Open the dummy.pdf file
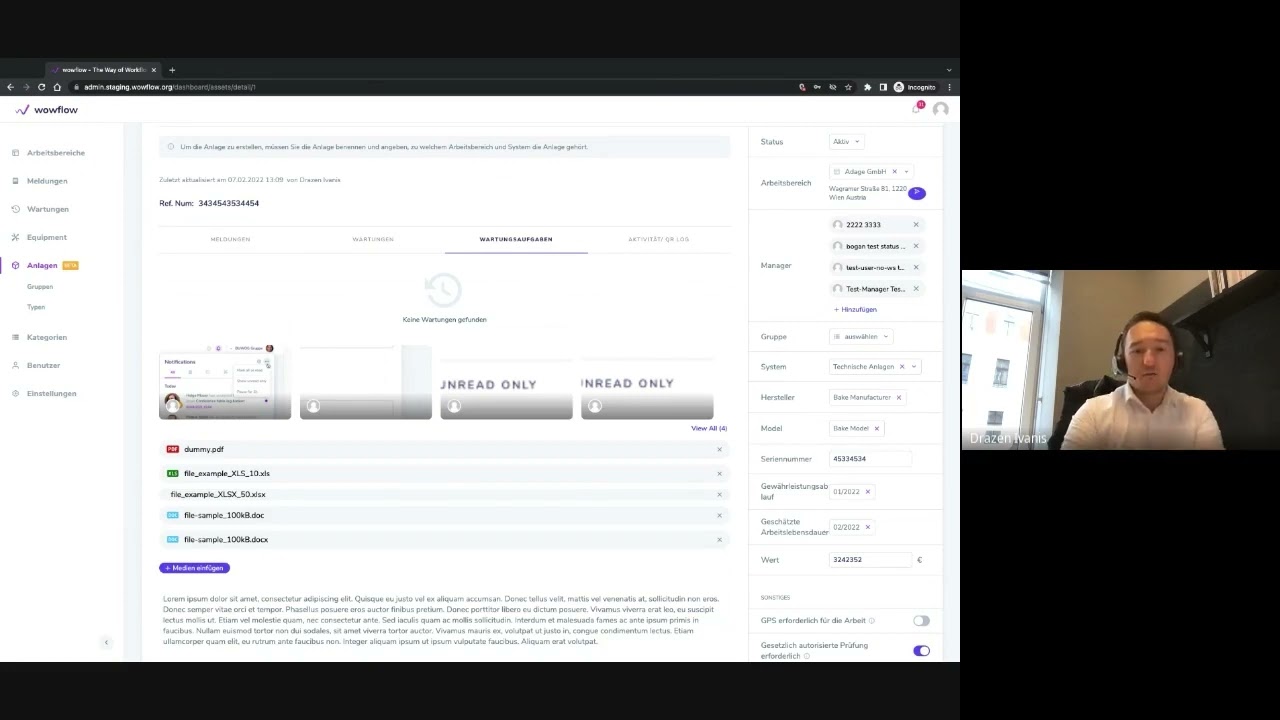Viewport: 1280px width, 720px height. tap(204, 449)
